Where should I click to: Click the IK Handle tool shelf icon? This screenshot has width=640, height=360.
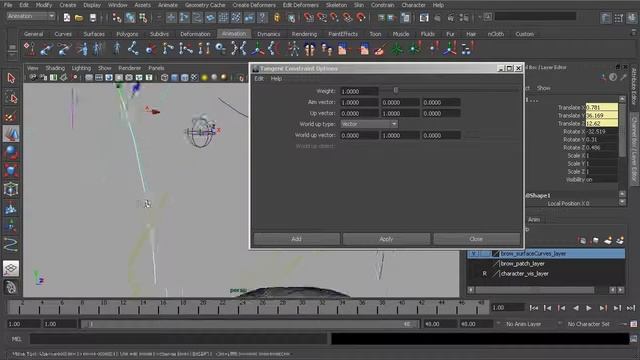pos(168,49)
